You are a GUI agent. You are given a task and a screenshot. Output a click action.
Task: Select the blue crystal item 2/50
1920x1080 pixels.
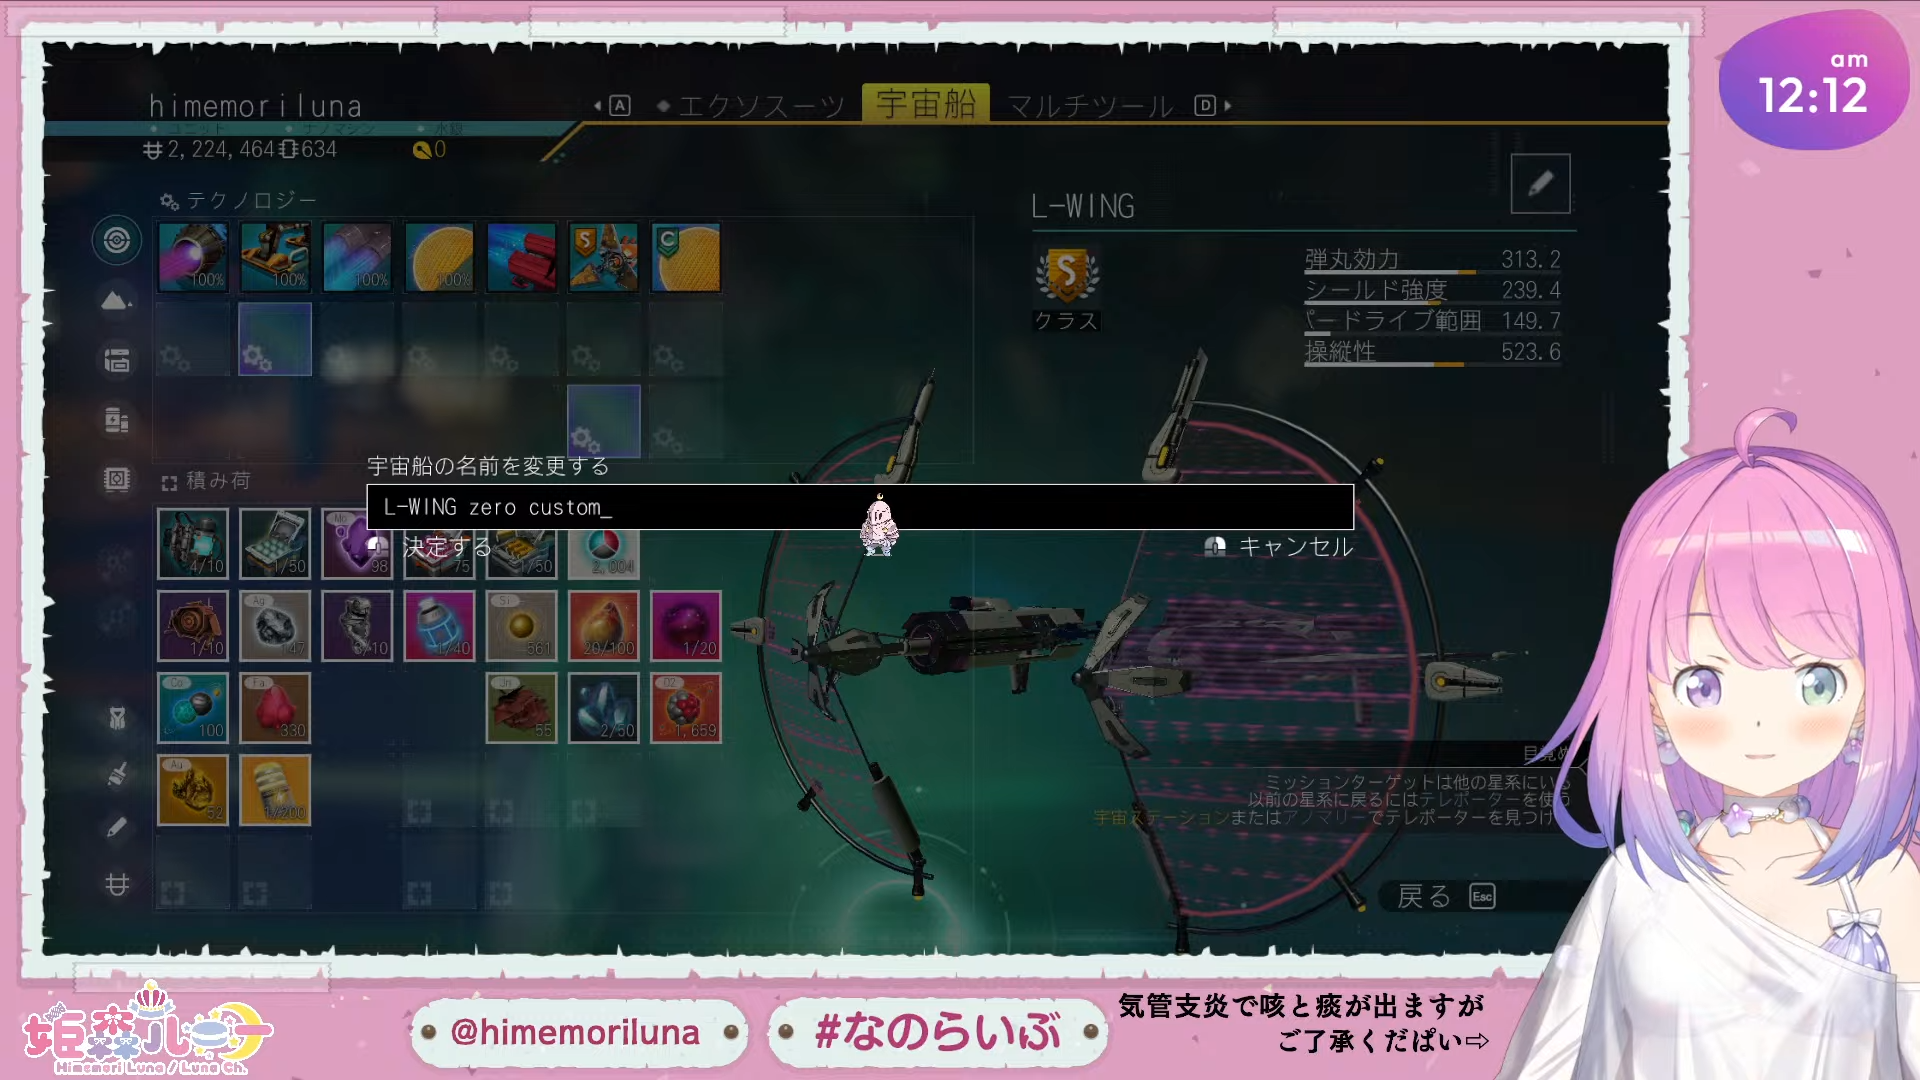603,707
